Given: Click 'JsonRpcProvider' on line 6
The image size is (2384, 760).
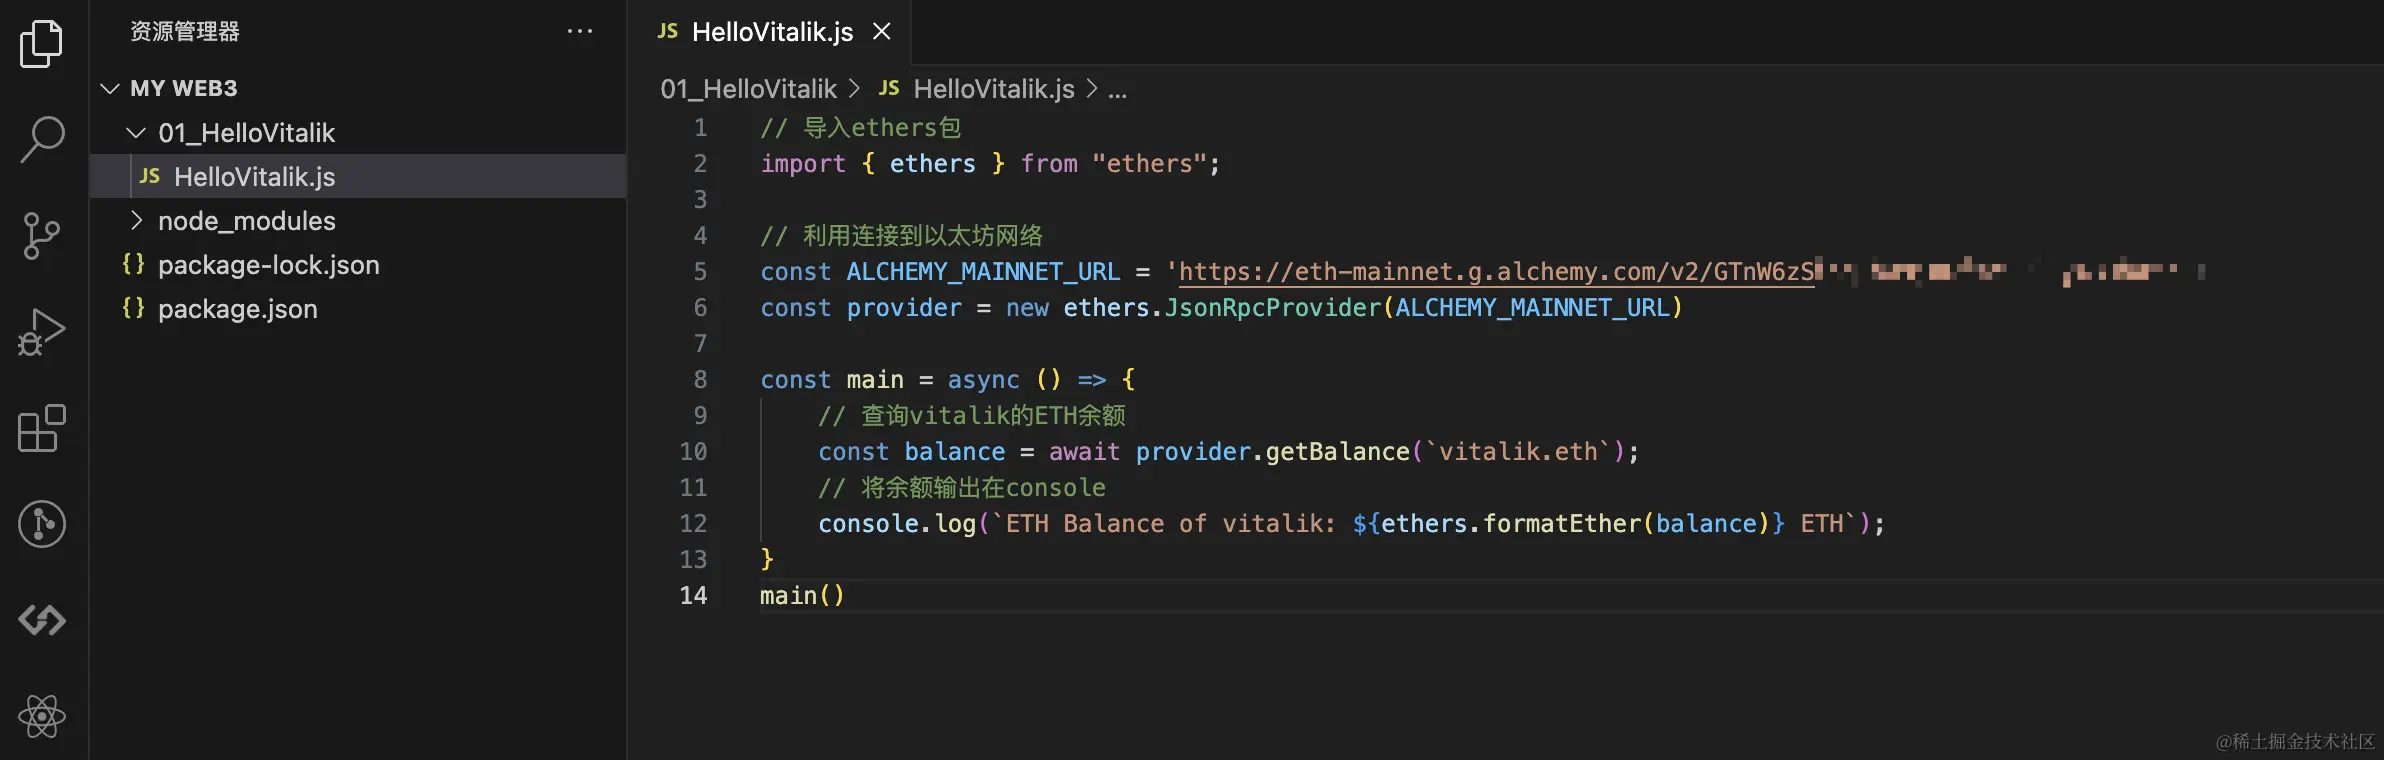Looking at the screenshot, I should (1272, 308).
